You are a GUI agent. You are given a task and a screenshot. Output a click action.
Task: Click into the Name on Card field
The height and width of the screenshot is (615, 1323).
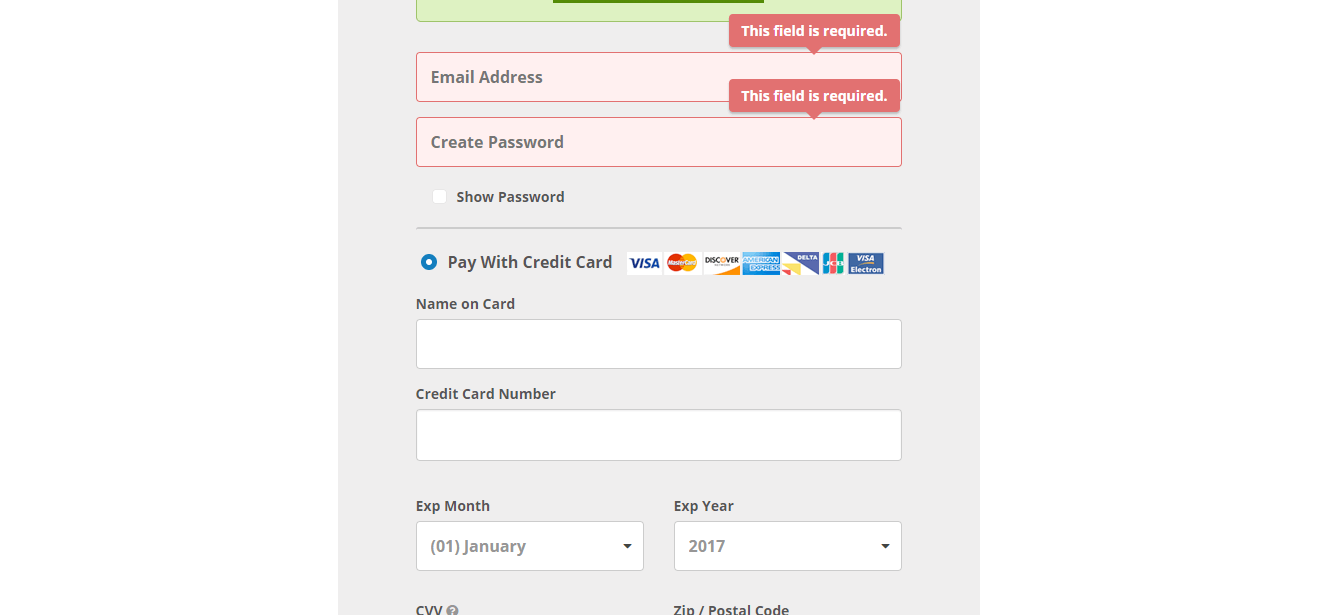658,344
